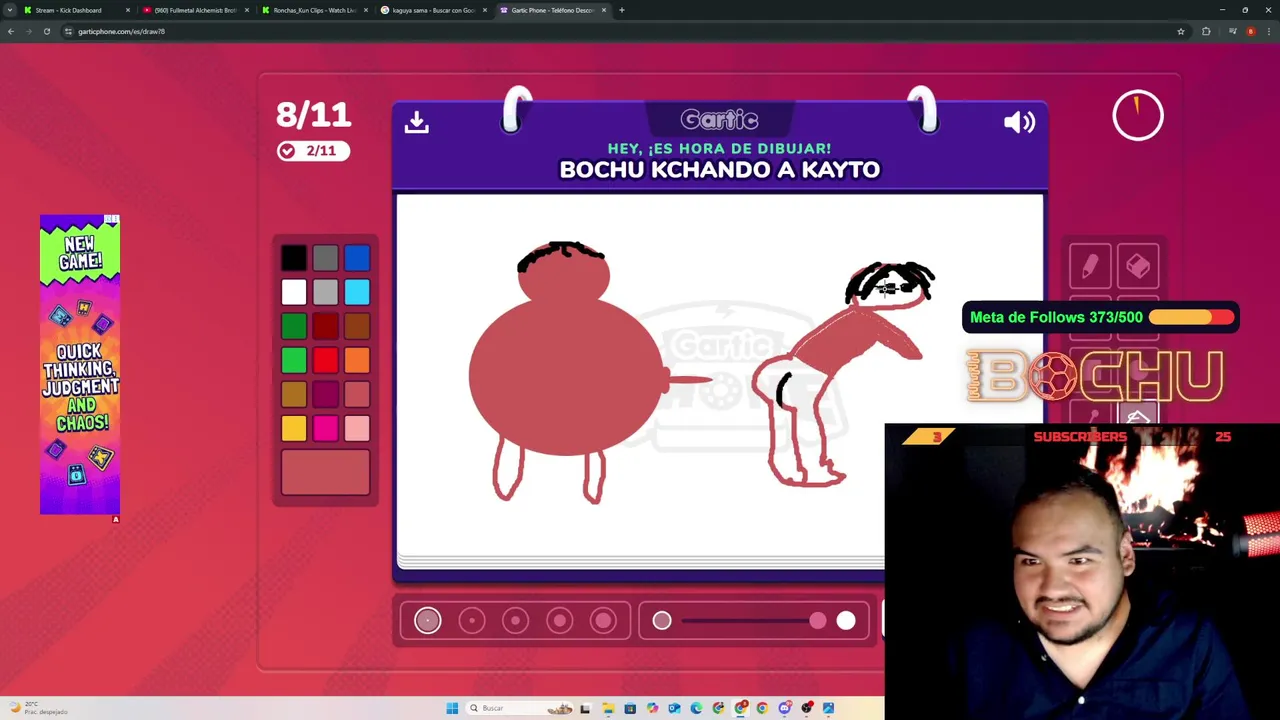Pick the light gray color swatch
This screenshot has height=720, width=1280.
pos(325,292)
